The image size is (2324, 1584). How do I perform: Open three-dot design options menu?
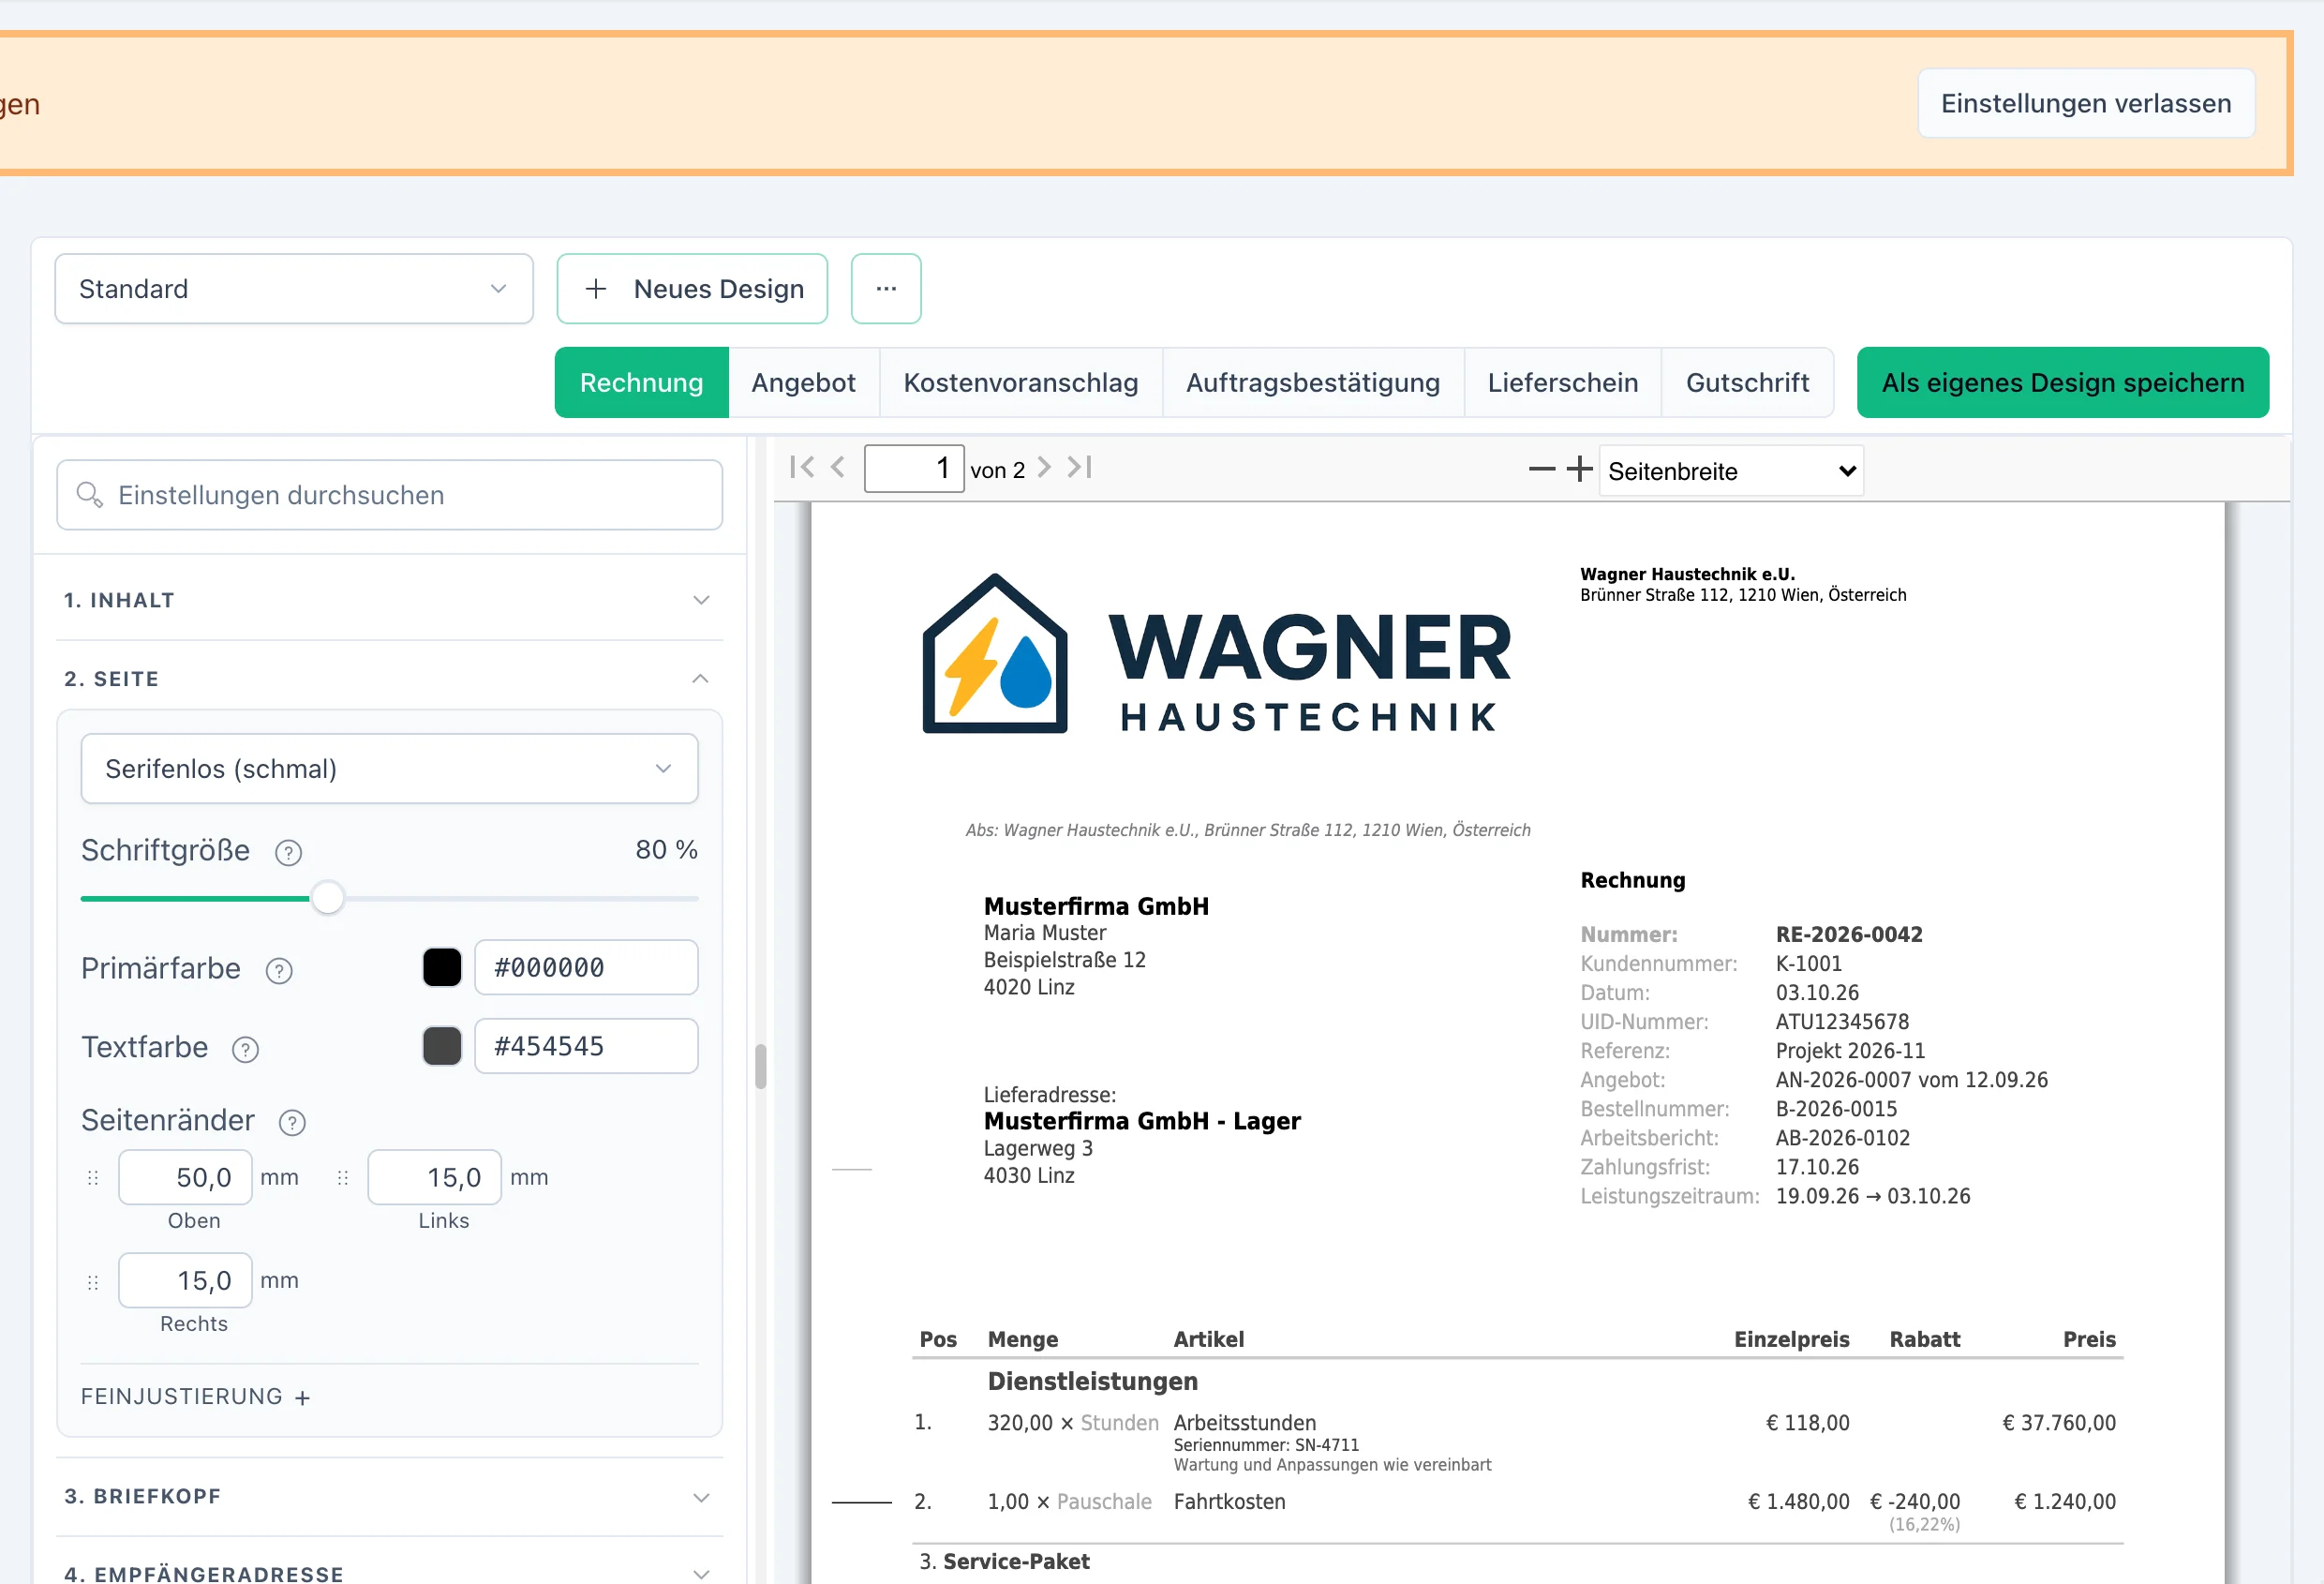886,289
